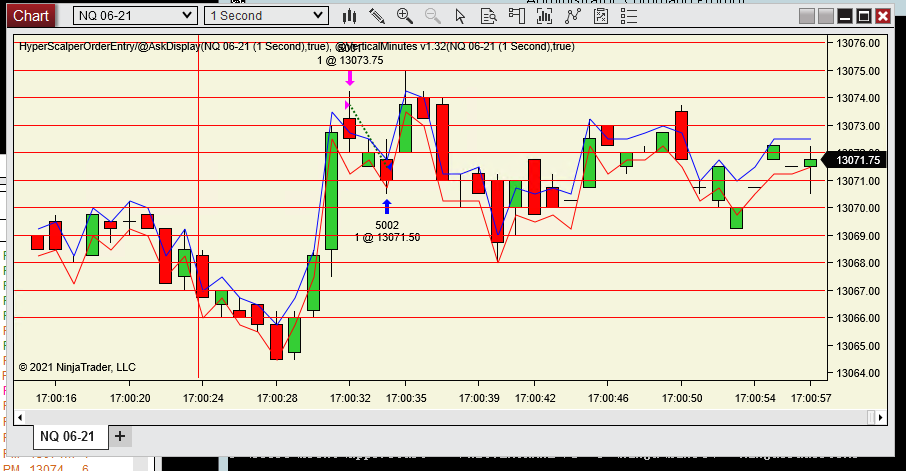Click the 13068.00 price axis label

pos(858,263)
